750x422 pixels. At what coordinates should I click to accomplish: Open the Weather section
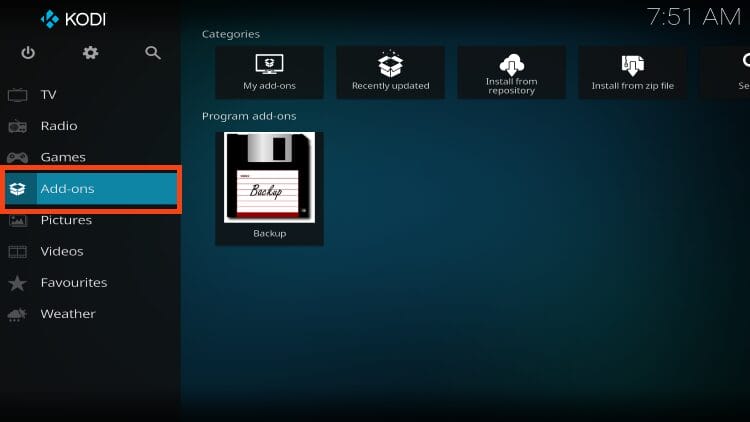click(x=91, y=314)
